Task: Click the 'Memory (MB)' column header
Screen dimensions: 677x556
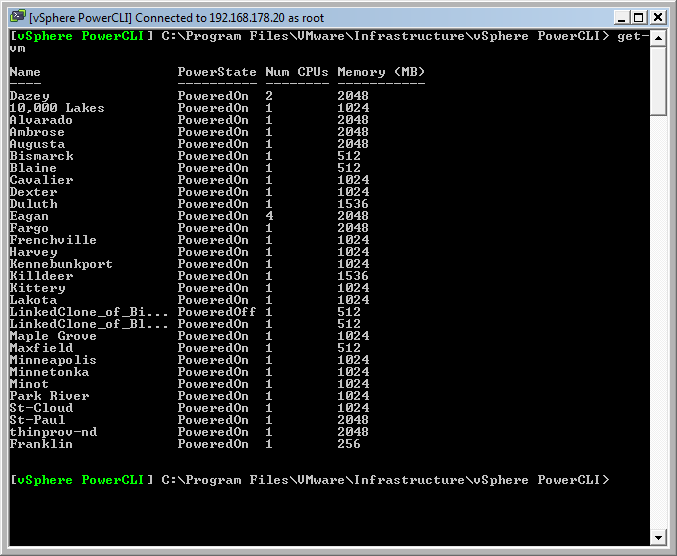Action: [381, 72]
